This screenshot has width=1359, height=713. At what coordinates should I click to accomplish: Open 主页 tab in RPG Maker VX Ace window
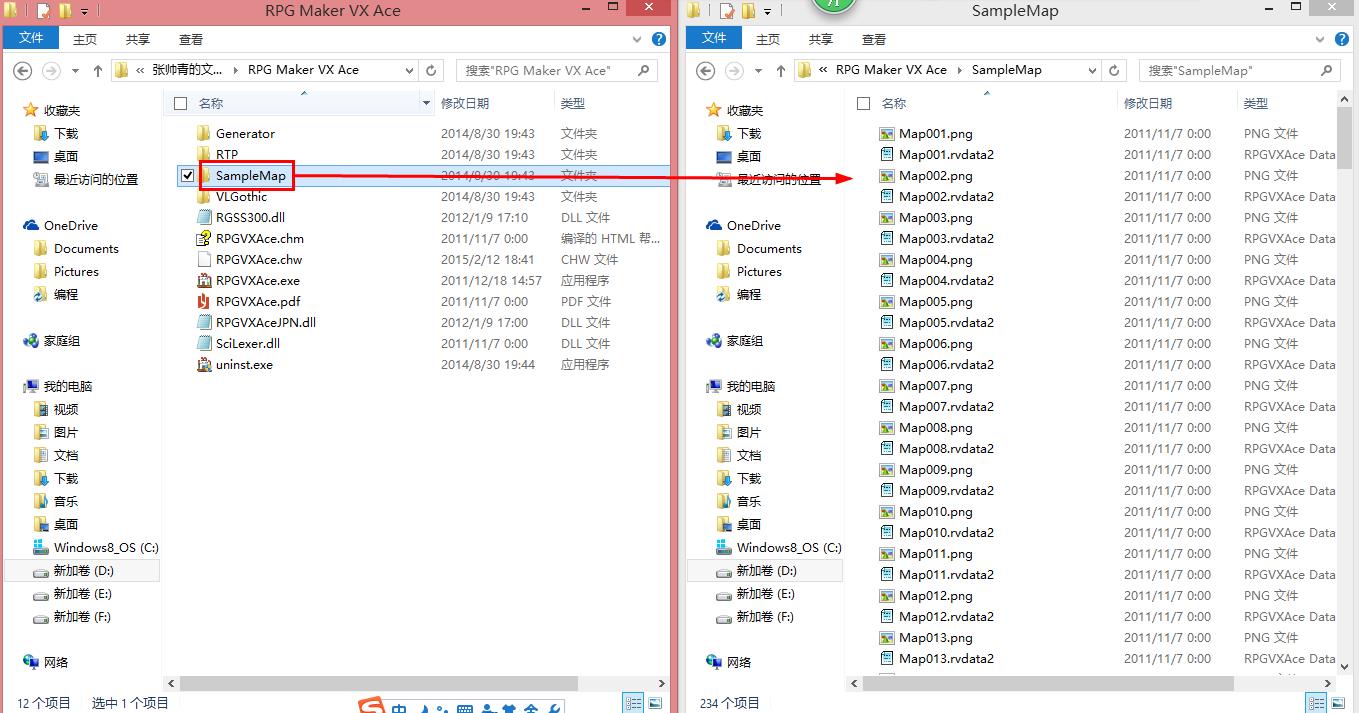[x=85, y=39]
